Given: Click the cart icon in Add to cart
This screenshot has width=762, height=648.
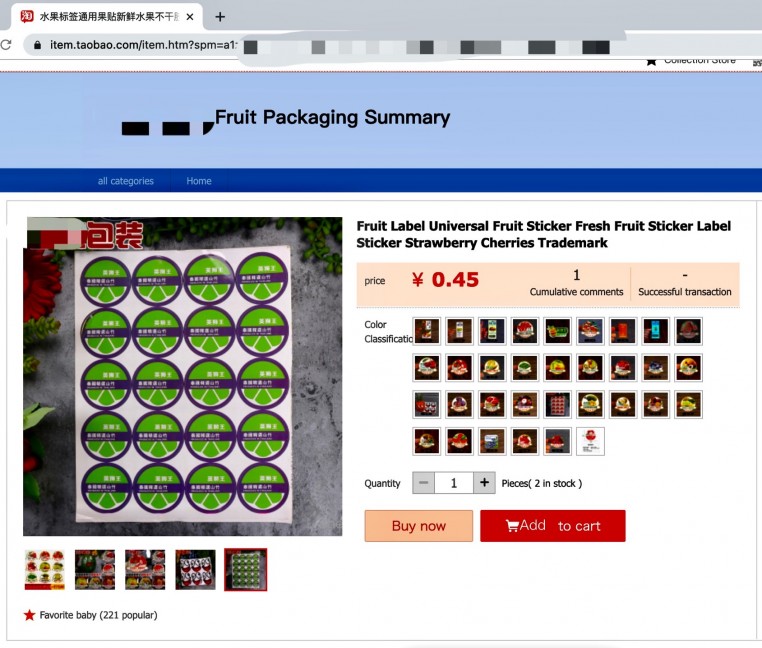Looking at the screenshot, I should pyautogui.click(x=512, y=526).
